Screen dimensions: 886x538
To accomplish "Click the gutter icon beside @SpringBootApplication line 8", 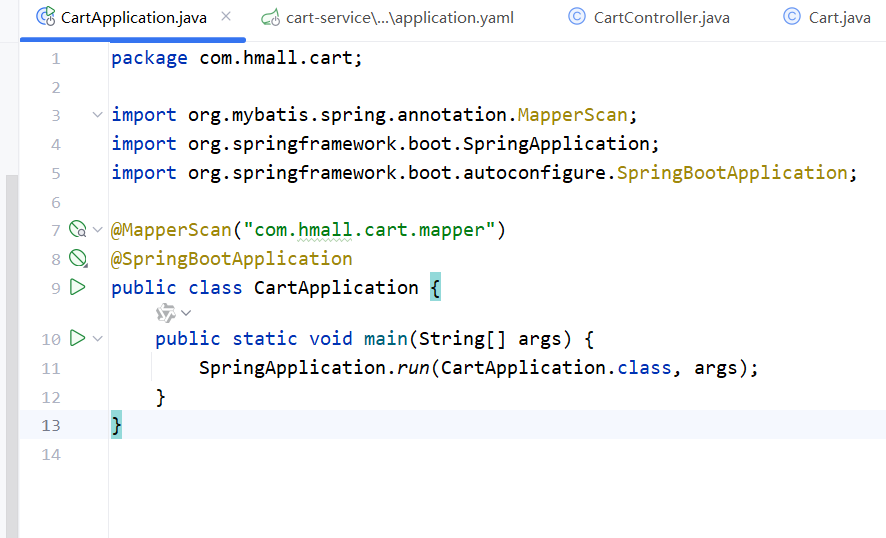I will [x=78, y=259].
